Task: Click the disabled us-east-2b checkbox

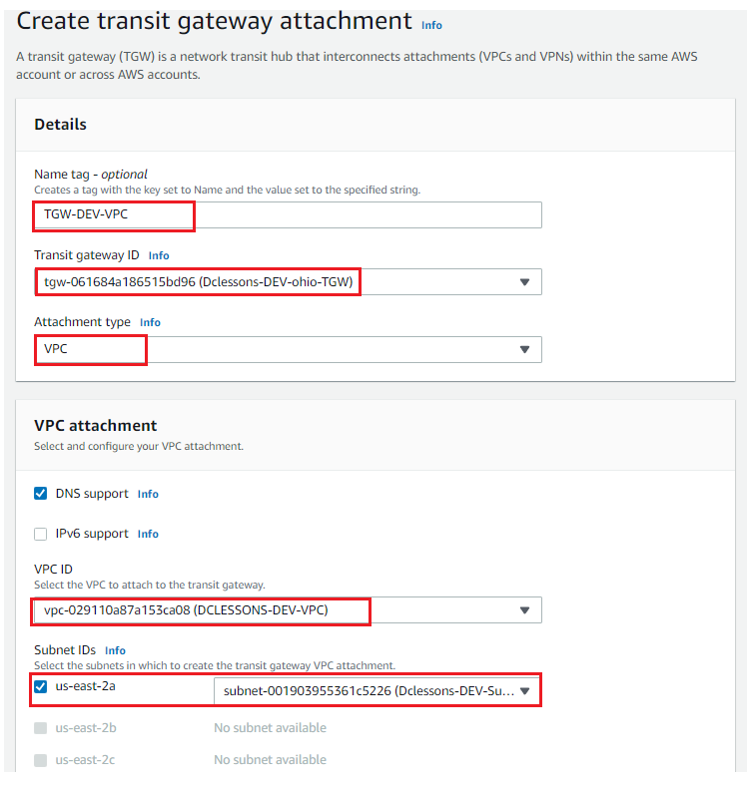Action: click(41, 728)
